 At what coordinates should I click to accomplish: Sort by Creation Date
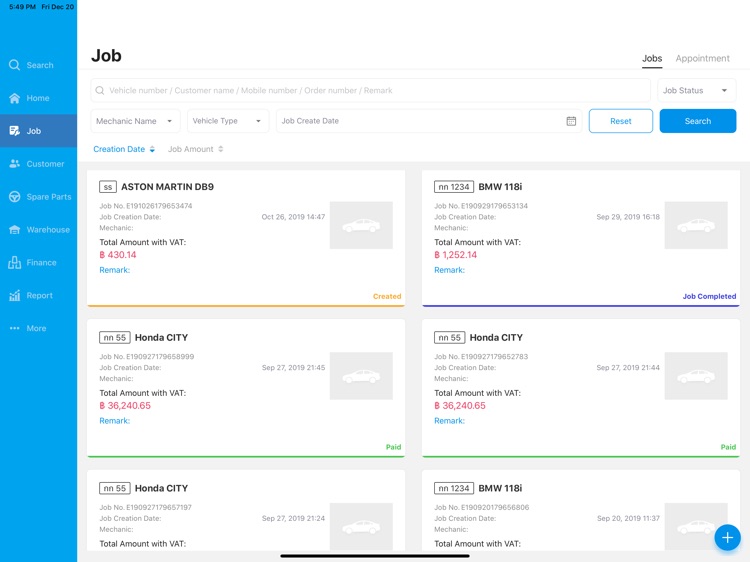click(124, 149)
